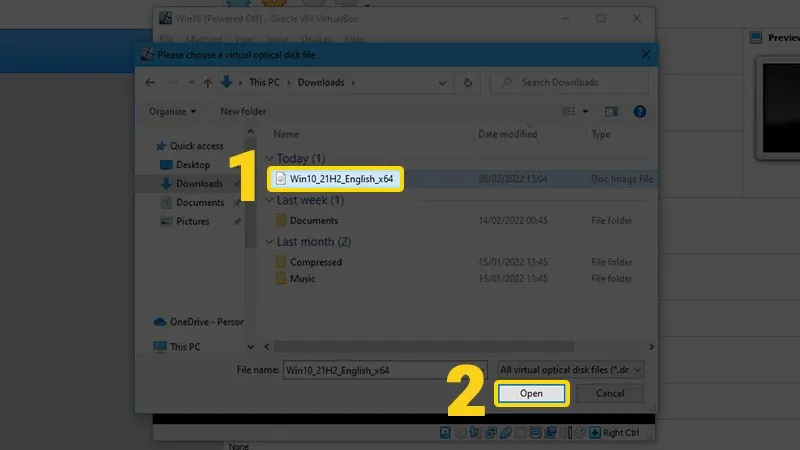Open the Help question mark icon

(640, 111)
